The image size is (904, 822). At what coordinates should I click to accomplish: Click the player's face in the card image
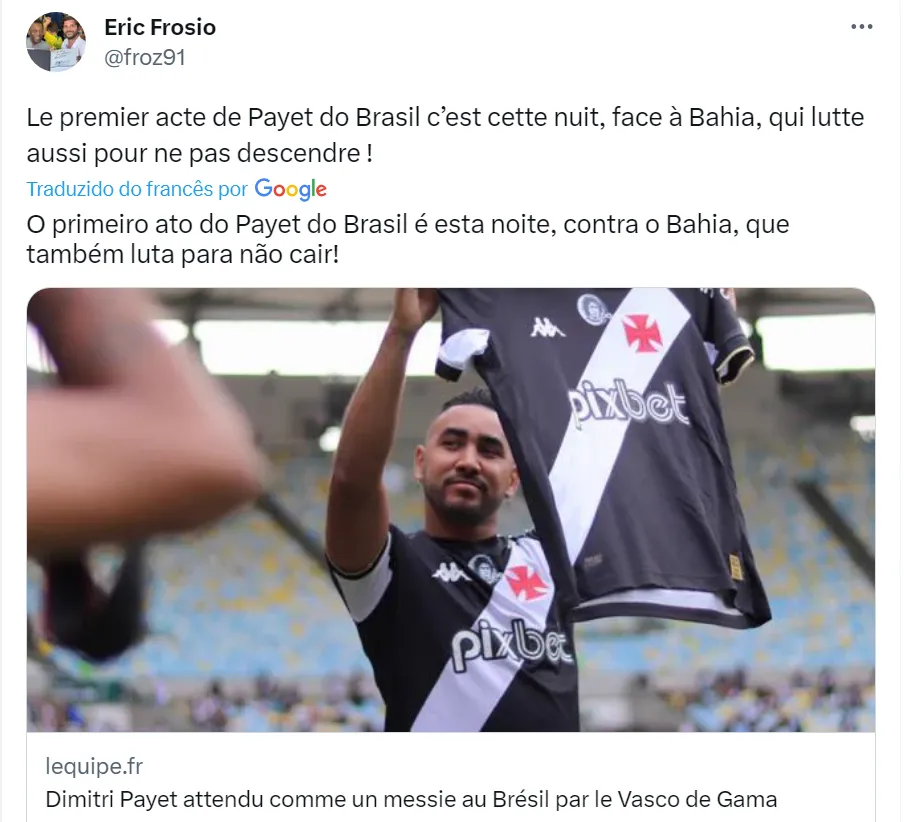point(468,469)
